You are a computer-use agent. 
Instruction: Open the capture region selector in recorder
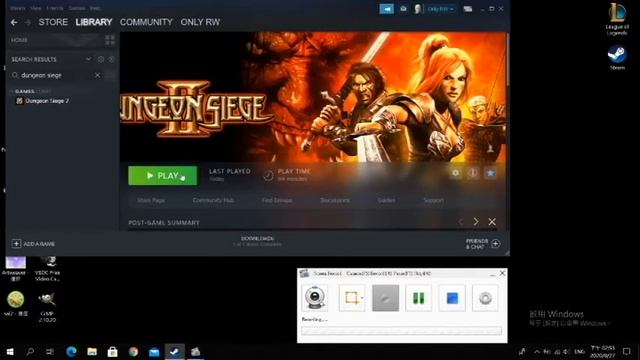click(x=352, y=298)
